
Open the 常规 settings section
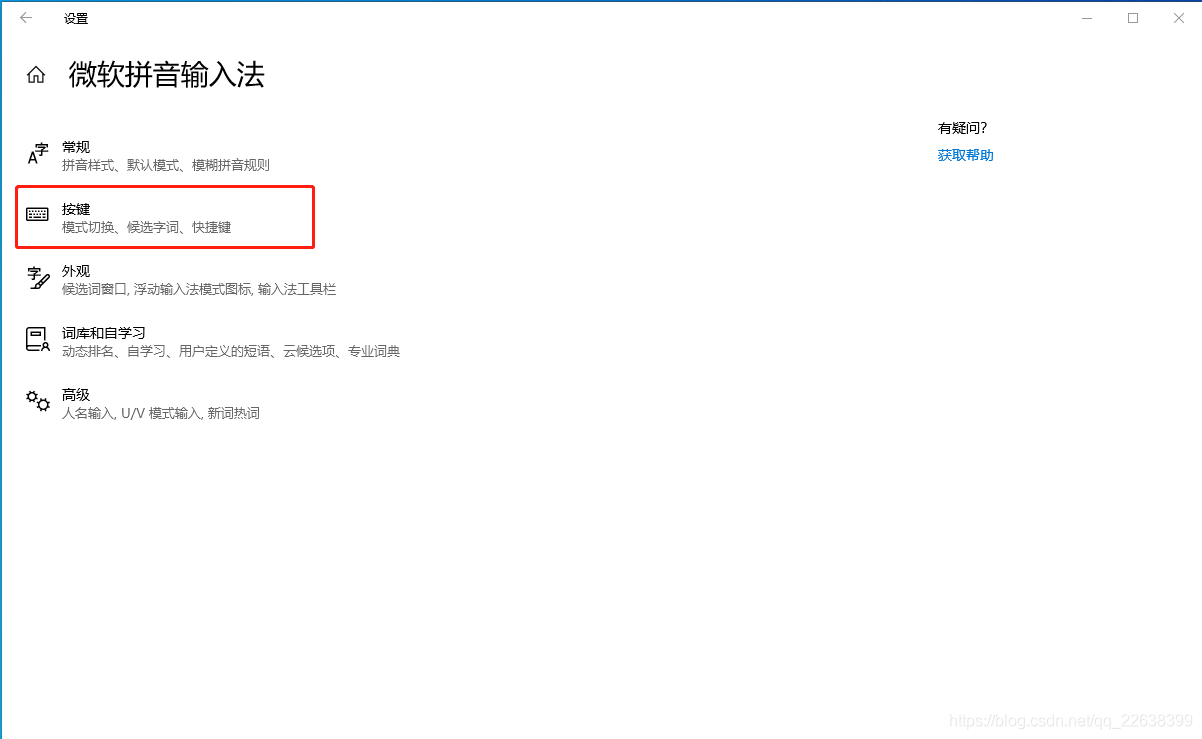[x=166, y=155]
